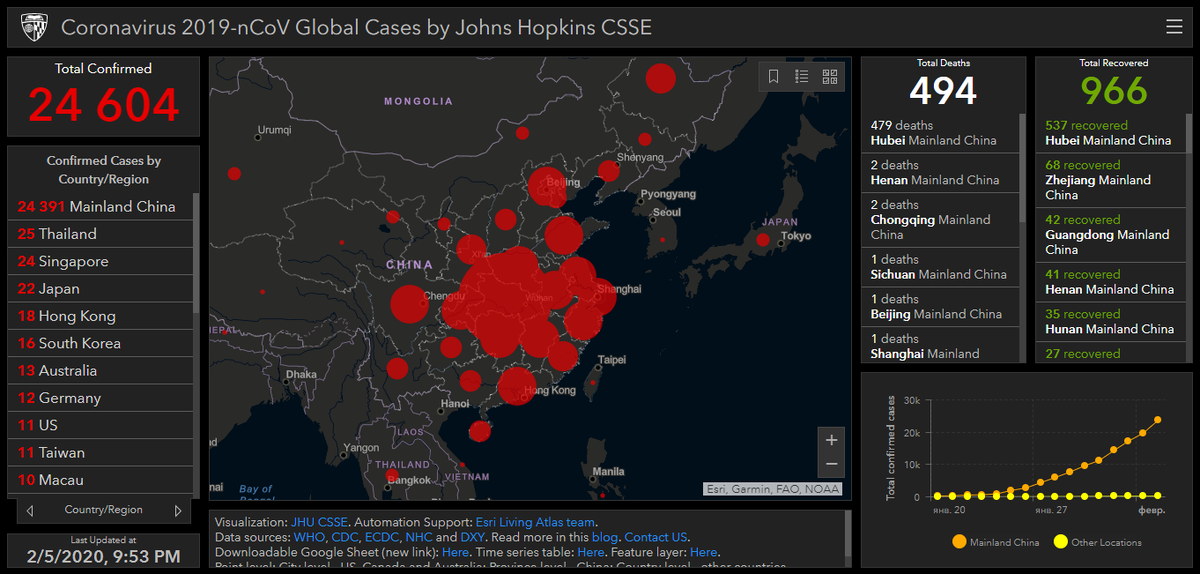Click the Total Recovered 966 counter

1114,91
